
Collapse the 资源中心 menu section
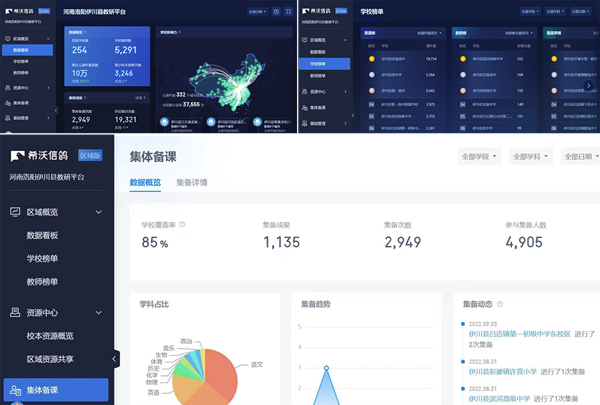pyautogui.click(x=98, y=312)
